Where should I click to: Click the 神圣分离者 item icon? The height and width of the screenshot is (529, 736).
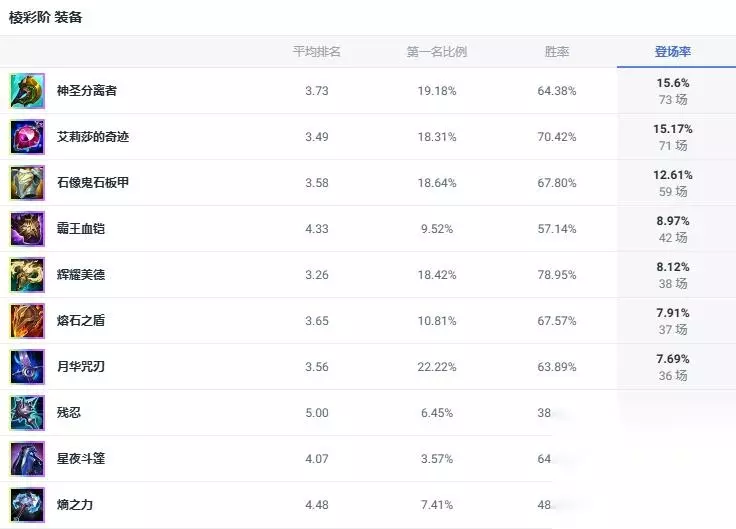coord(27,91)
